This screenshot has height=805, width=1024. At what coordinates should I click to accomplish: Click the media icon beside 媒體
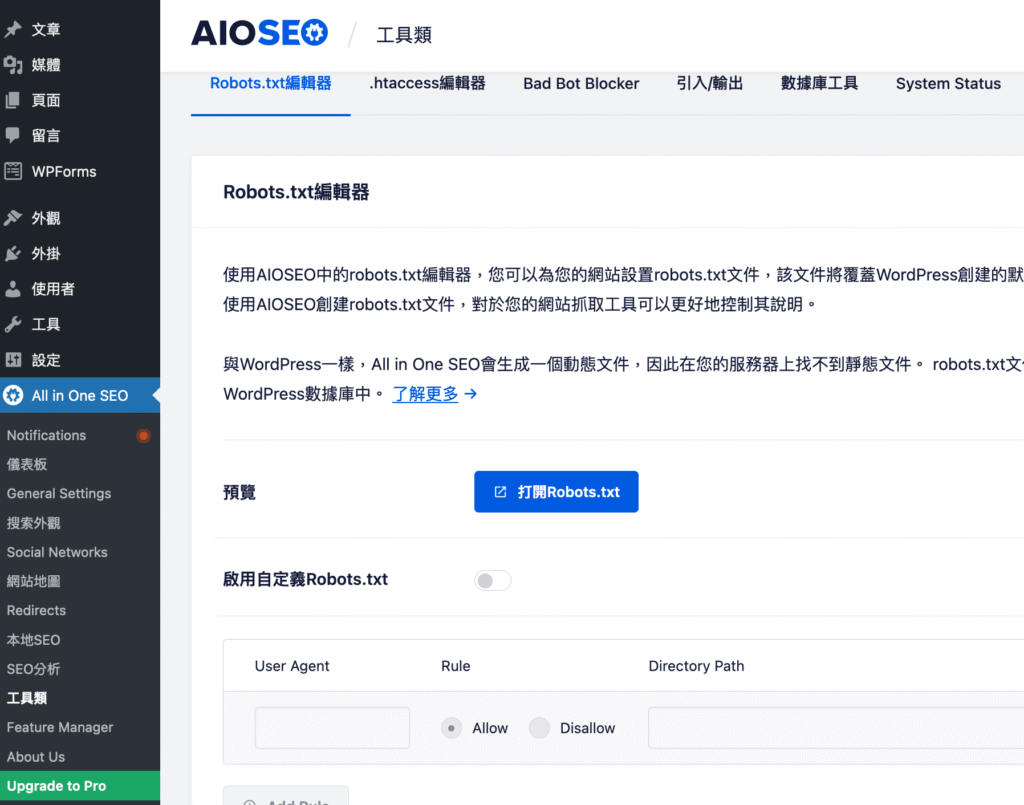(13, 65)
